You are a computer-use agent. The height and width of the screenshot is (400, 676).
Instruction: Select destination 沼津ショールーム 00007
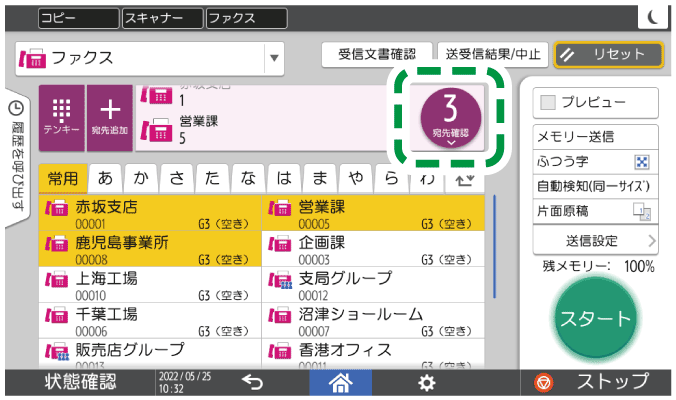[373, 320]
